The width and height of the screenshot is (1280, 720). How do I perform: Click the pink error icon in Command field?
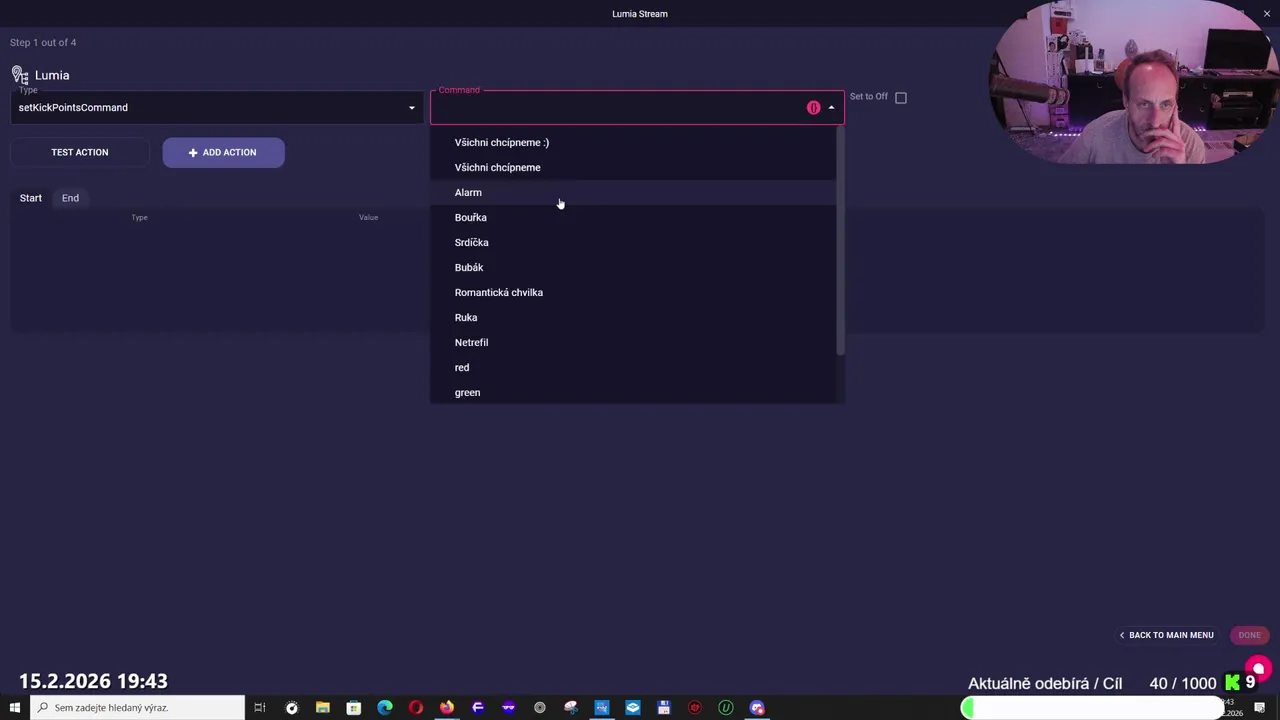(x=813, y=108)
